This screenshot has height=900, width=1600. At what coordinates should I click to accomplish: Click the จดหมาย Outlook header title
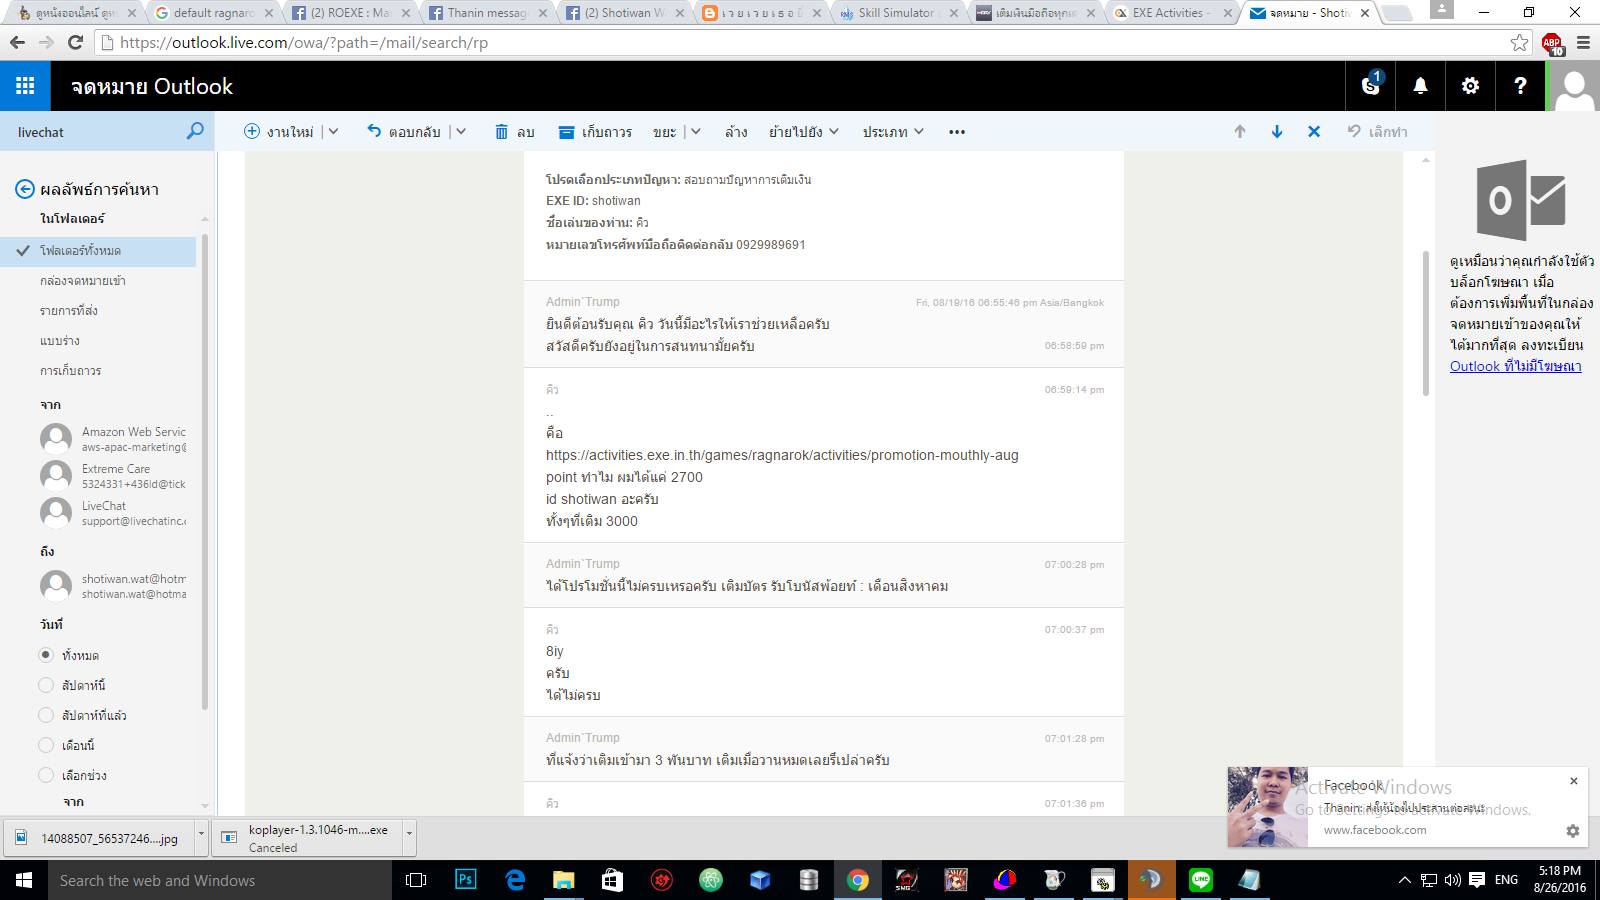click(152, 86)
